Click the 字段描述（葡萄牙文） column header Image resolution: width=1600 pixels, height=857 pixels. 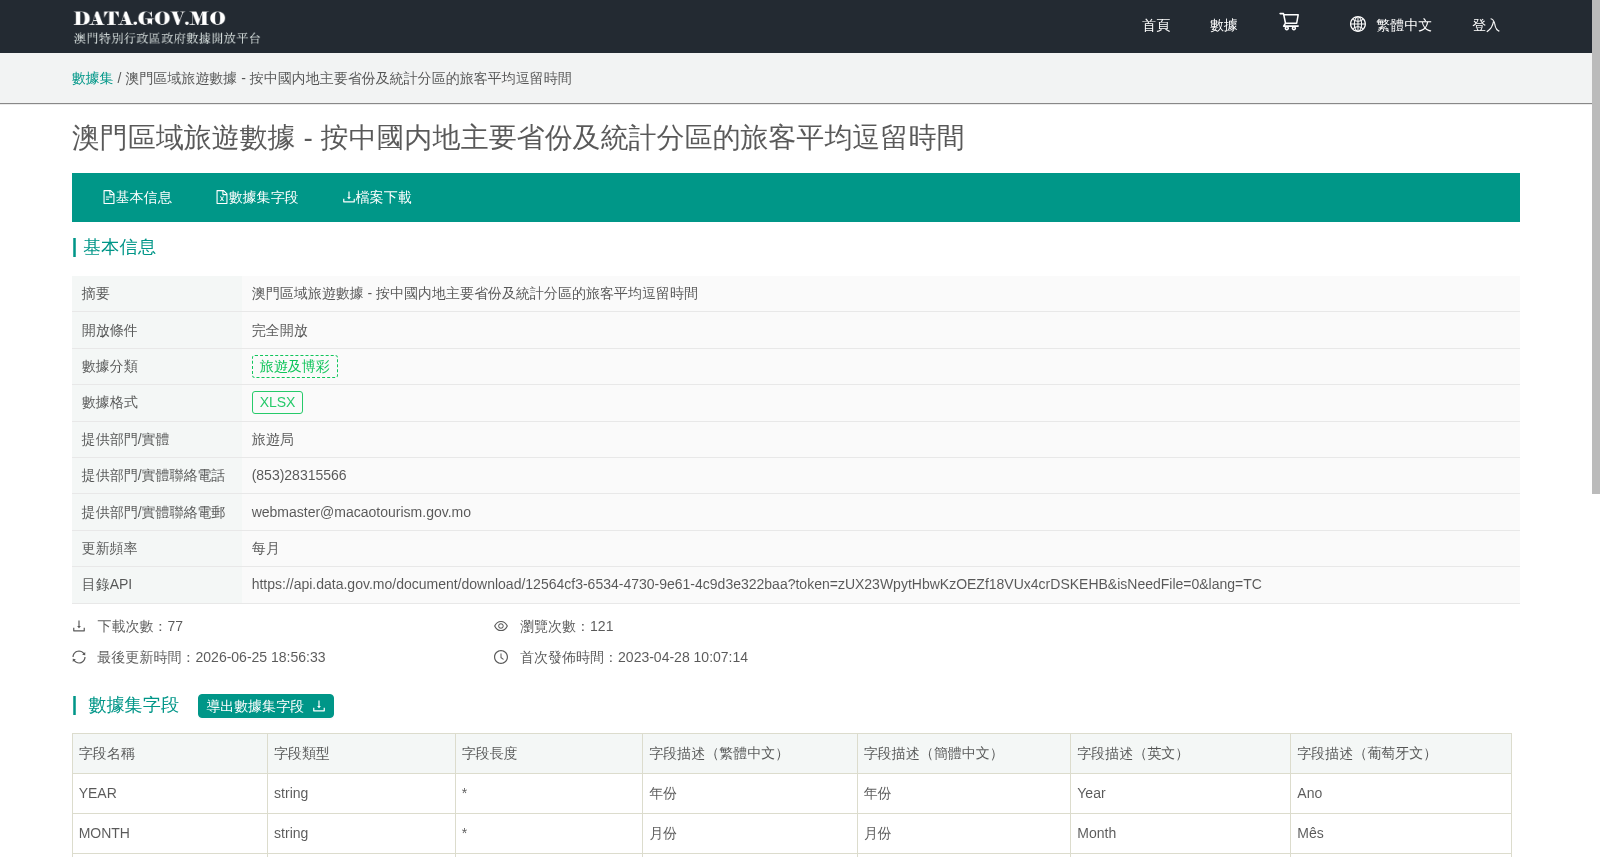pyautogui.click(x=1401, y=753)
